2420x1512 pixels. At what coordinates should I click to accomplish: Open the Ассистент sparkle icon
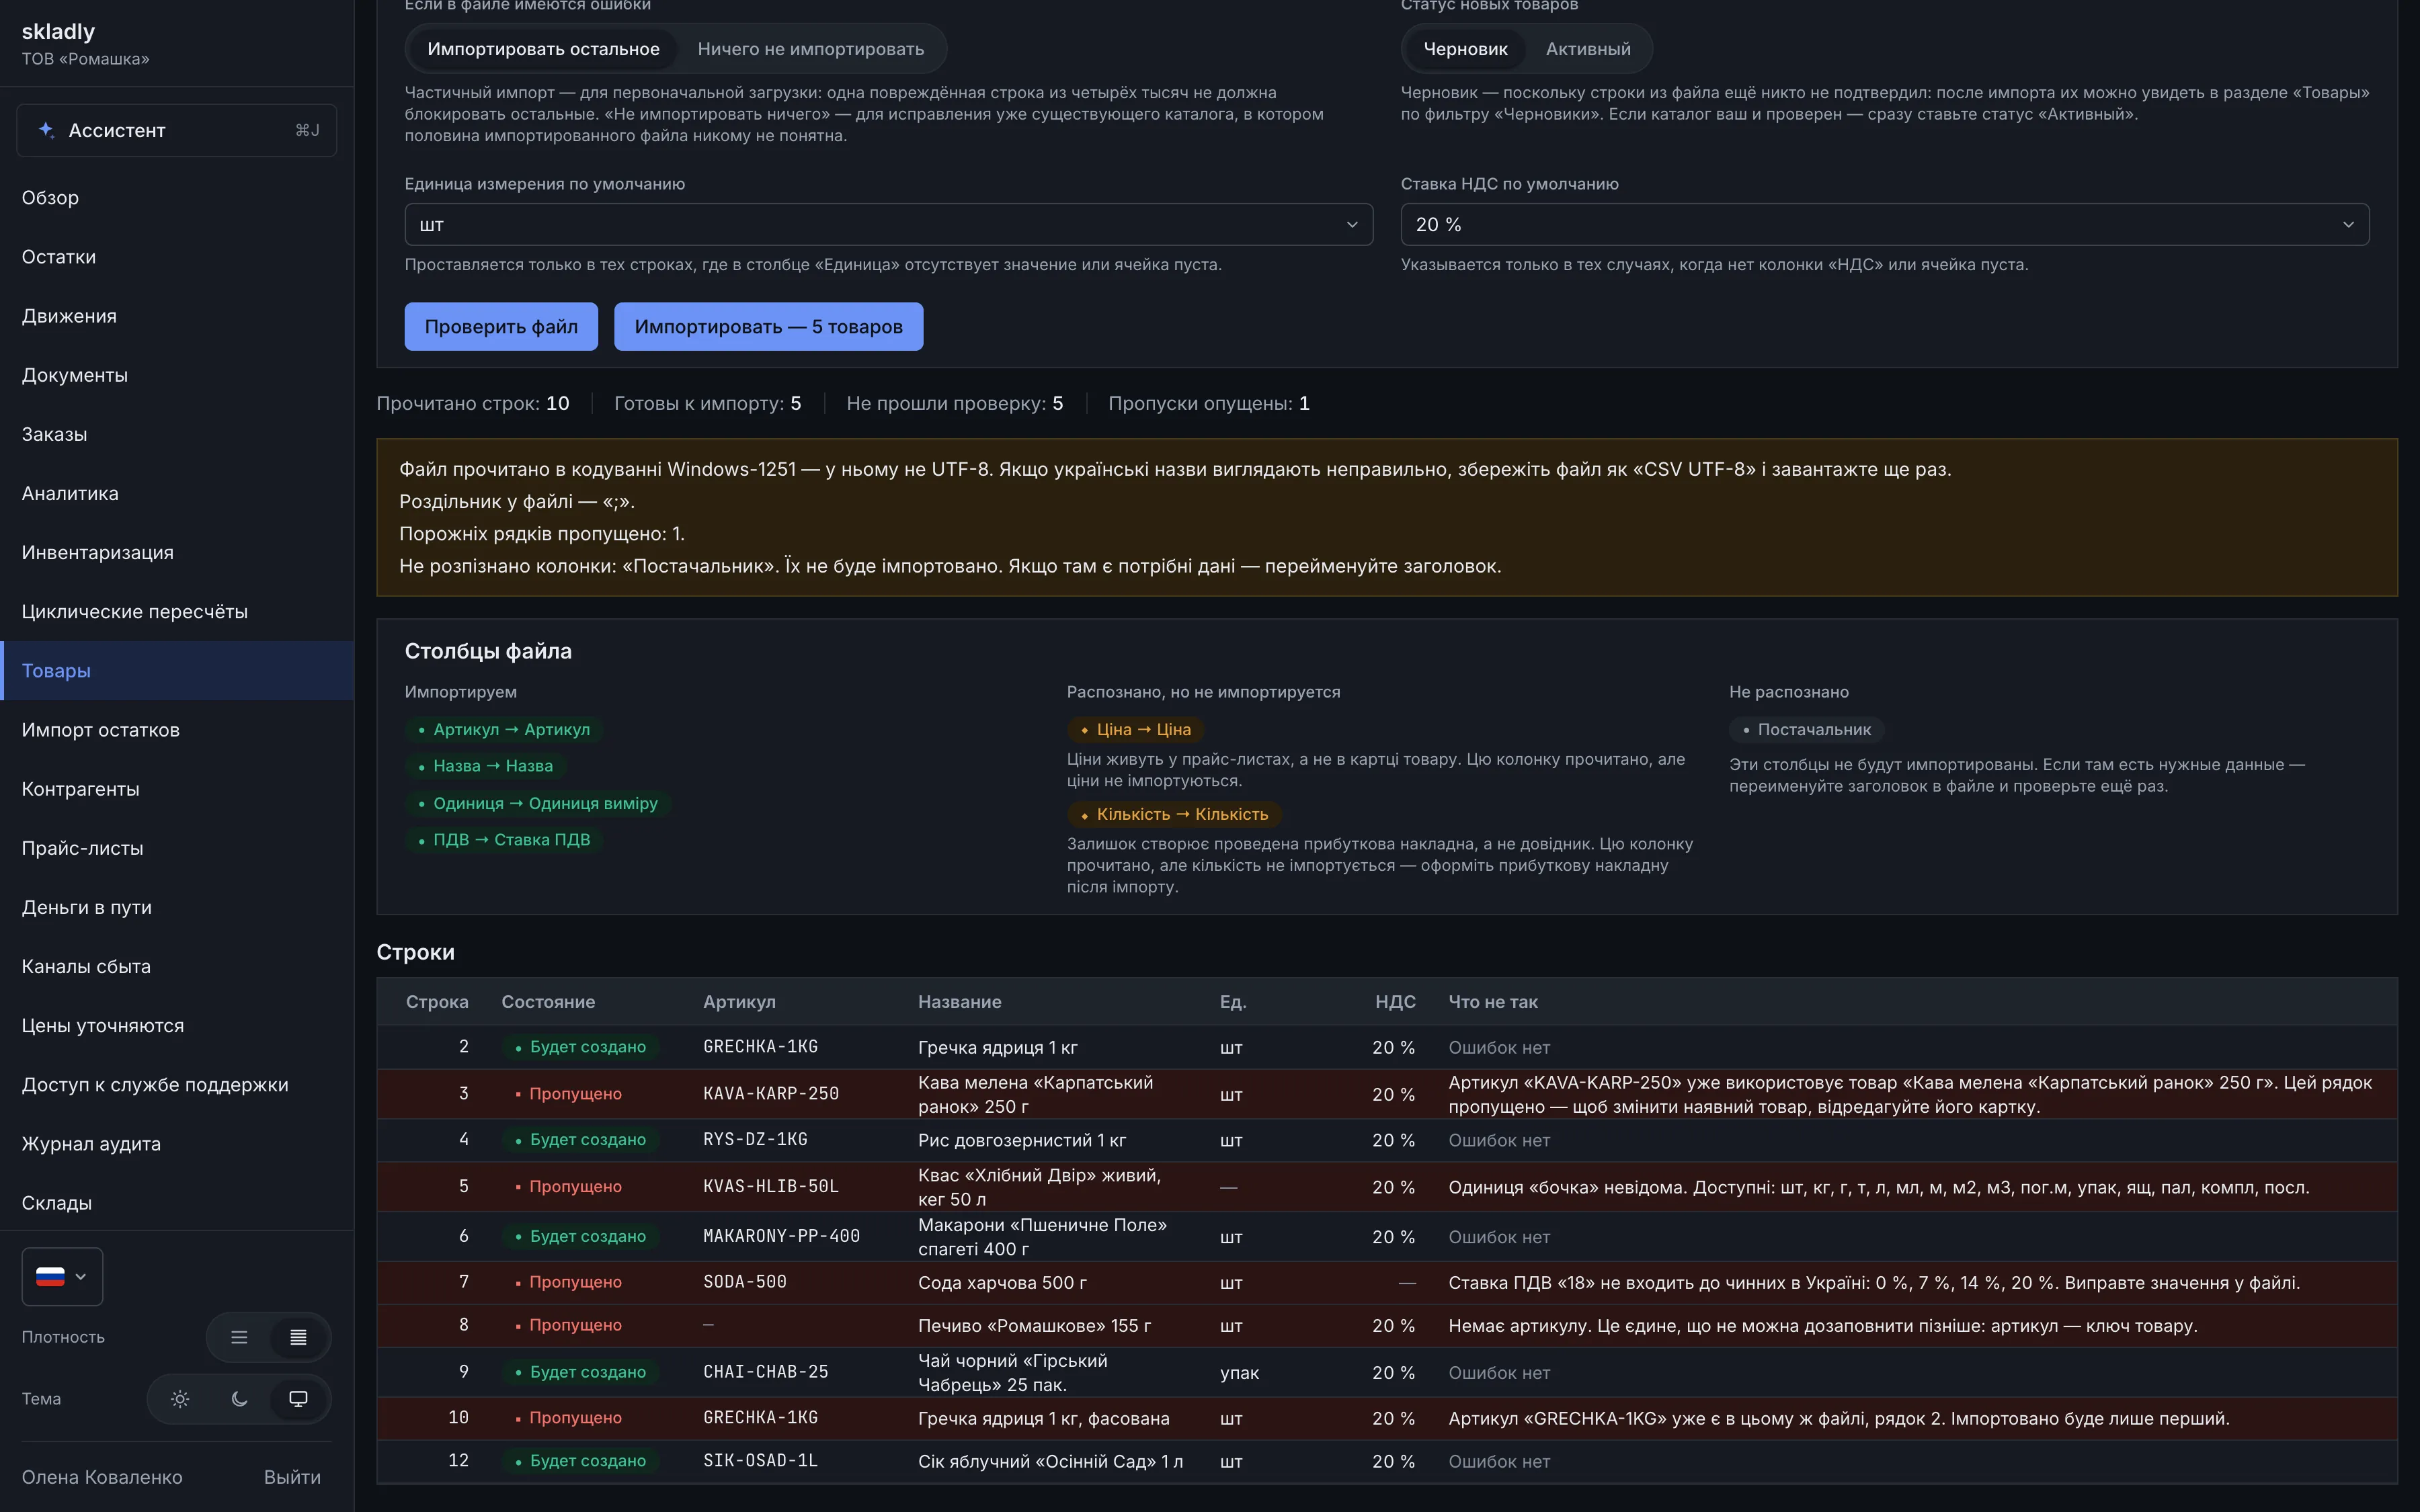[46, 130]
